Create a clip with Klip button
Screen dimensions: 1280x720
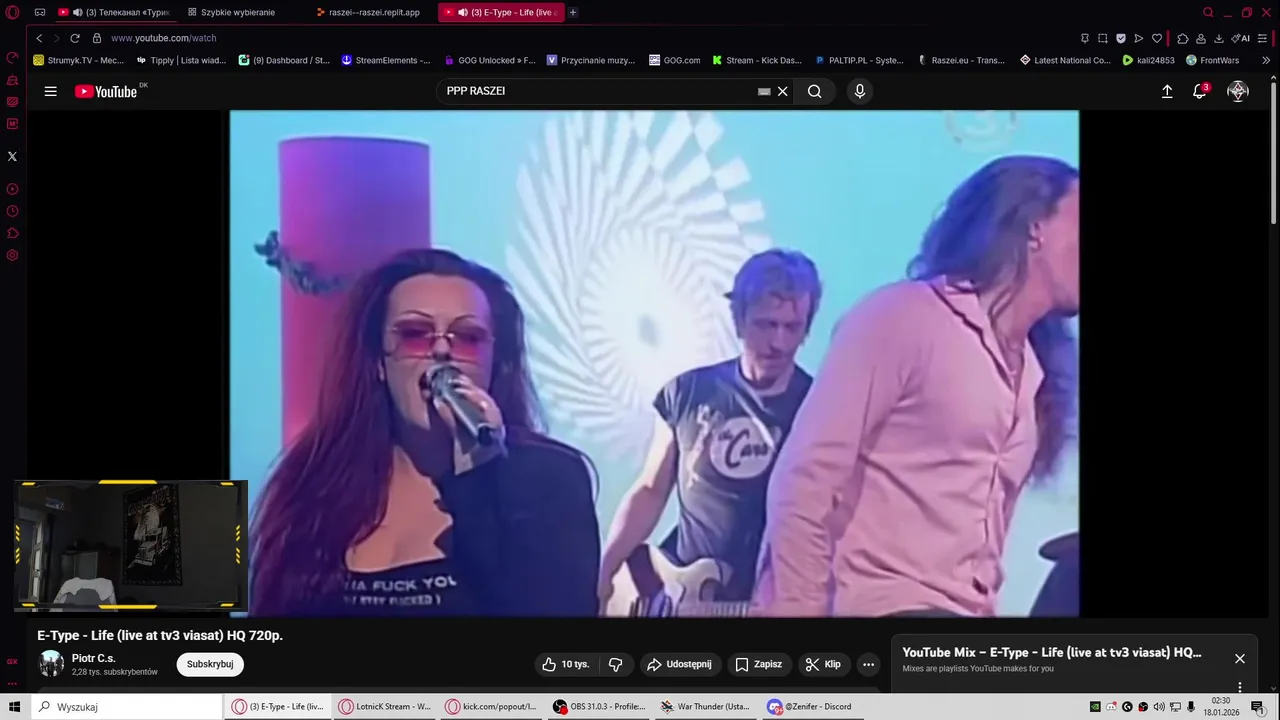tap(823, 664)
